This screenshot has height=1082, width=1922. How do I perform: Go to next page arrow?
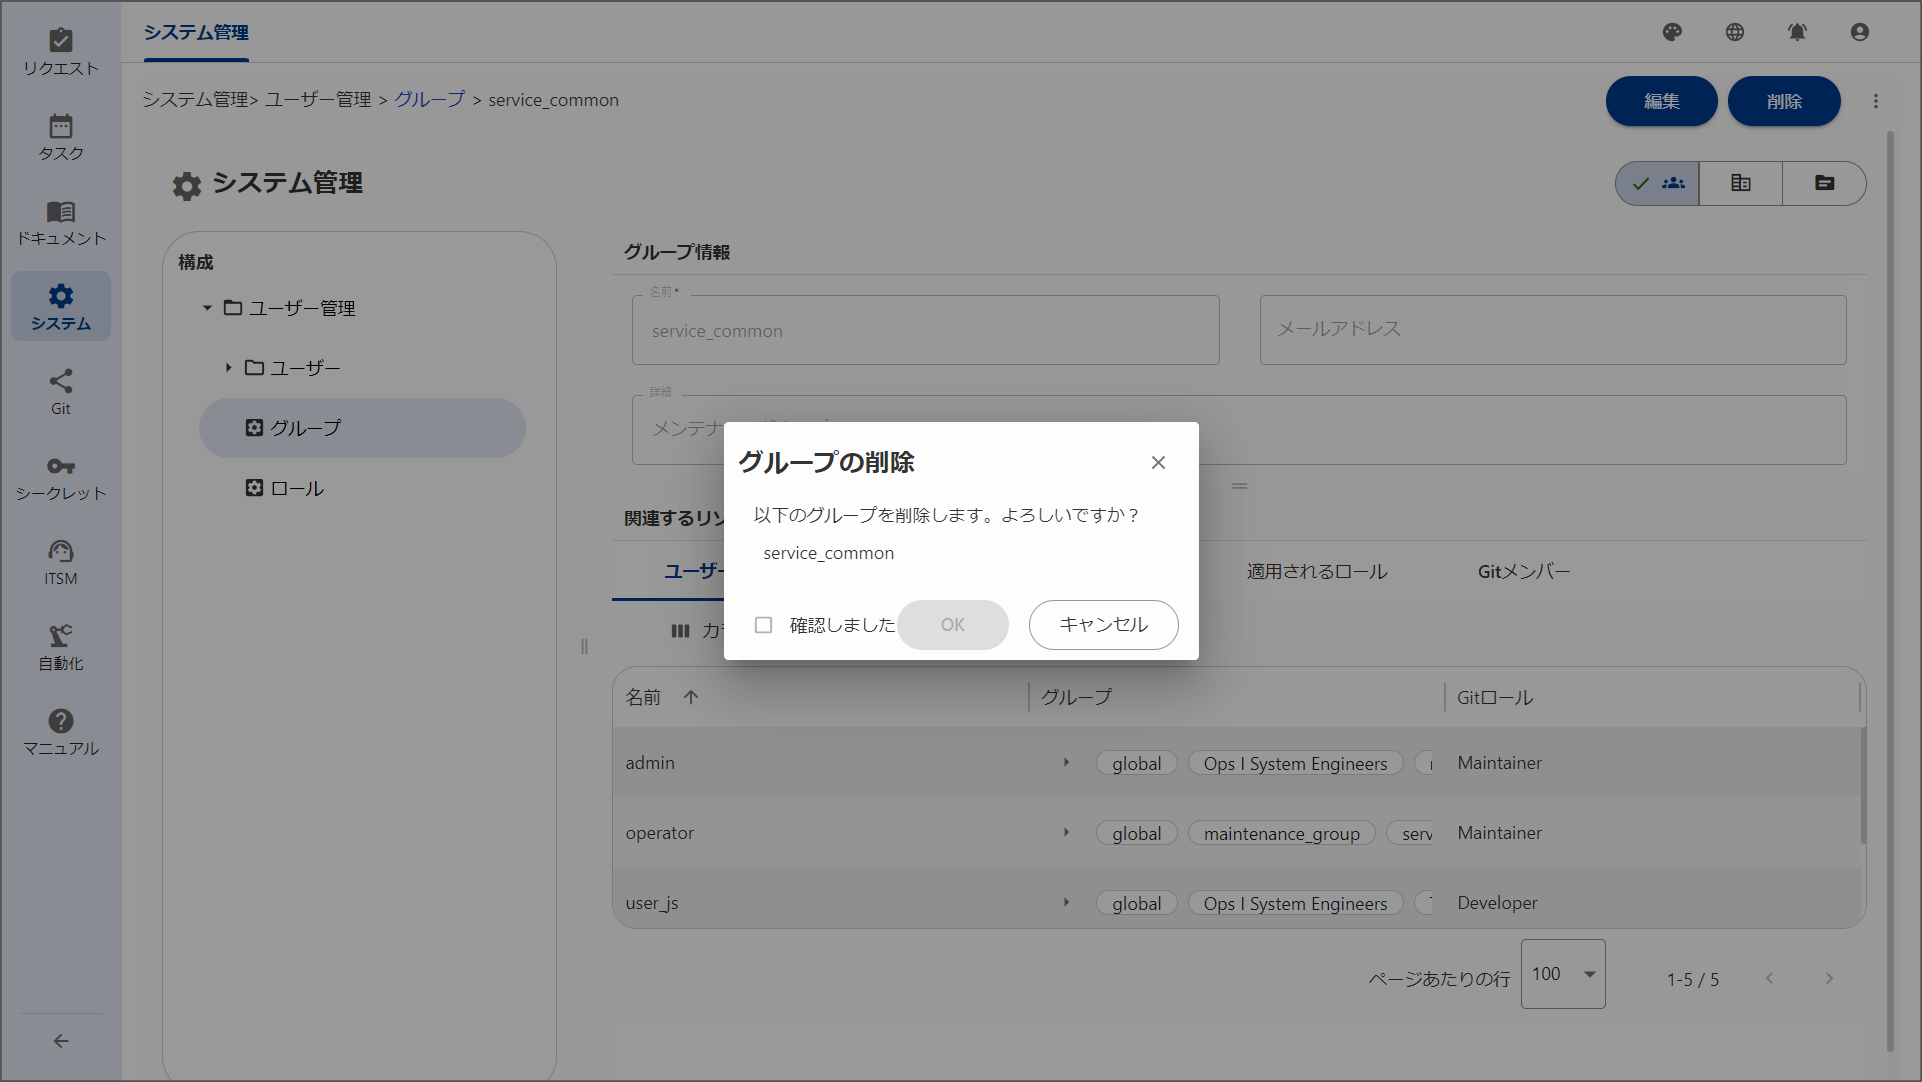(1829, 978)
